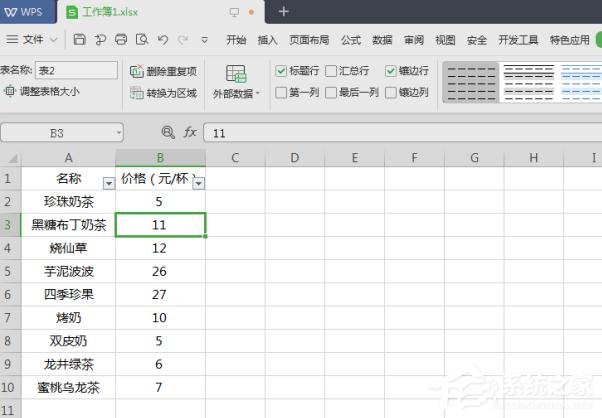602x418 pixels.
Task: Click the Save icon in quick toolbar
Action: pos(79,40)
